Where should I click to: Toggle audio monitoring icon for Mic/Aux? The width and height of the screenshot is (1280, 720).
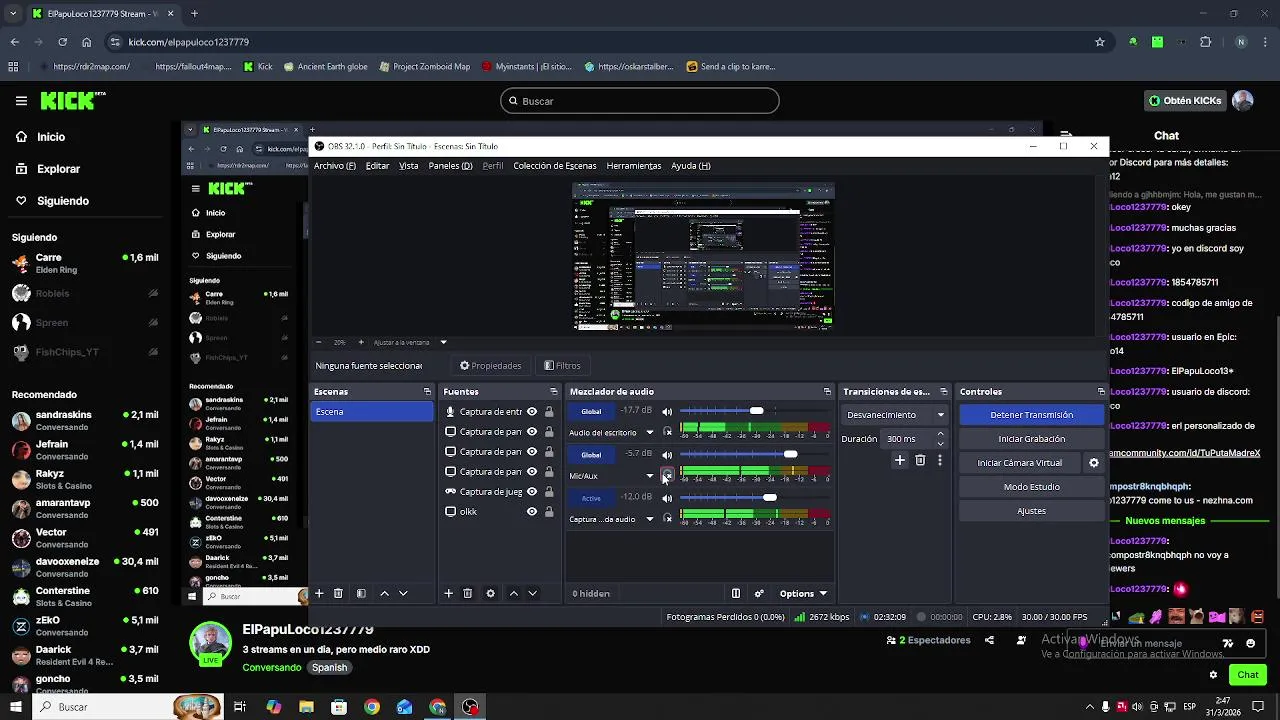(x=668, y=475)
